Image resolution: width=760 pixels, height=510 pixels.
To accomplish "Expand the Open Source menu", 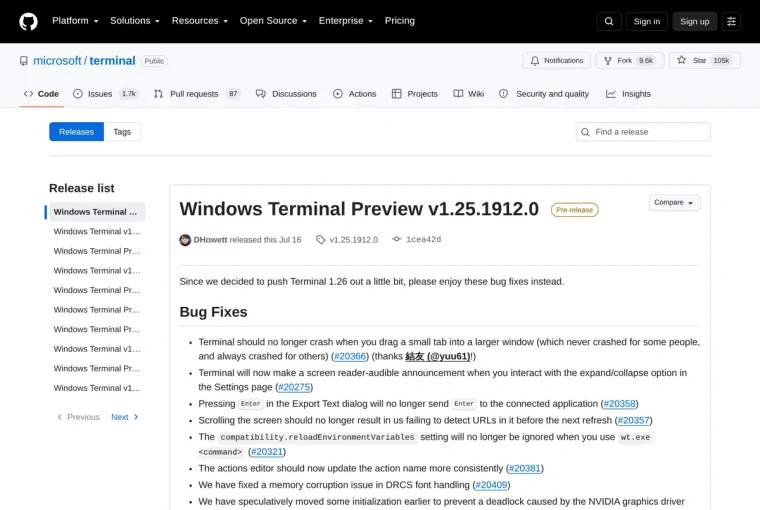I will pyautogui.click(x=273, y=21).
